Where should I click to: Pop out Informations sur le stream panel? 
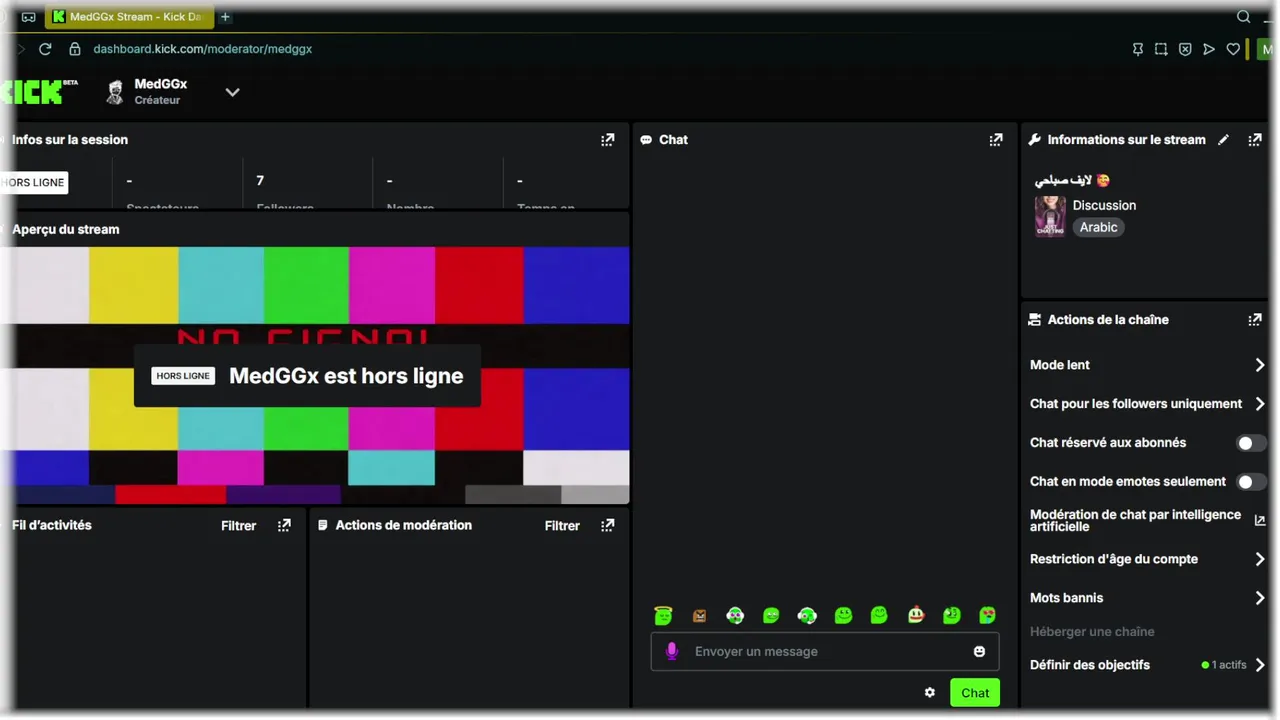(1255, 140)
